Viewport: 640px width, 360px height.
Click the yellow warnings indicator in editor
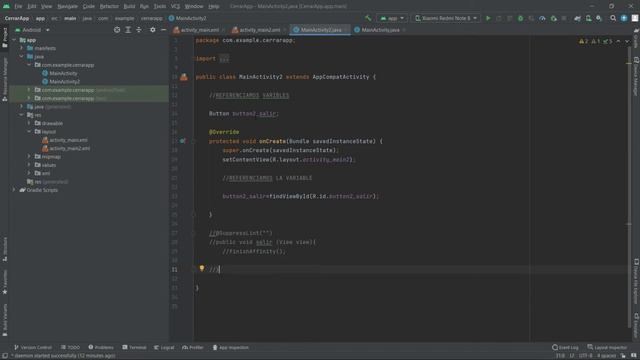(x=583, y=41)
